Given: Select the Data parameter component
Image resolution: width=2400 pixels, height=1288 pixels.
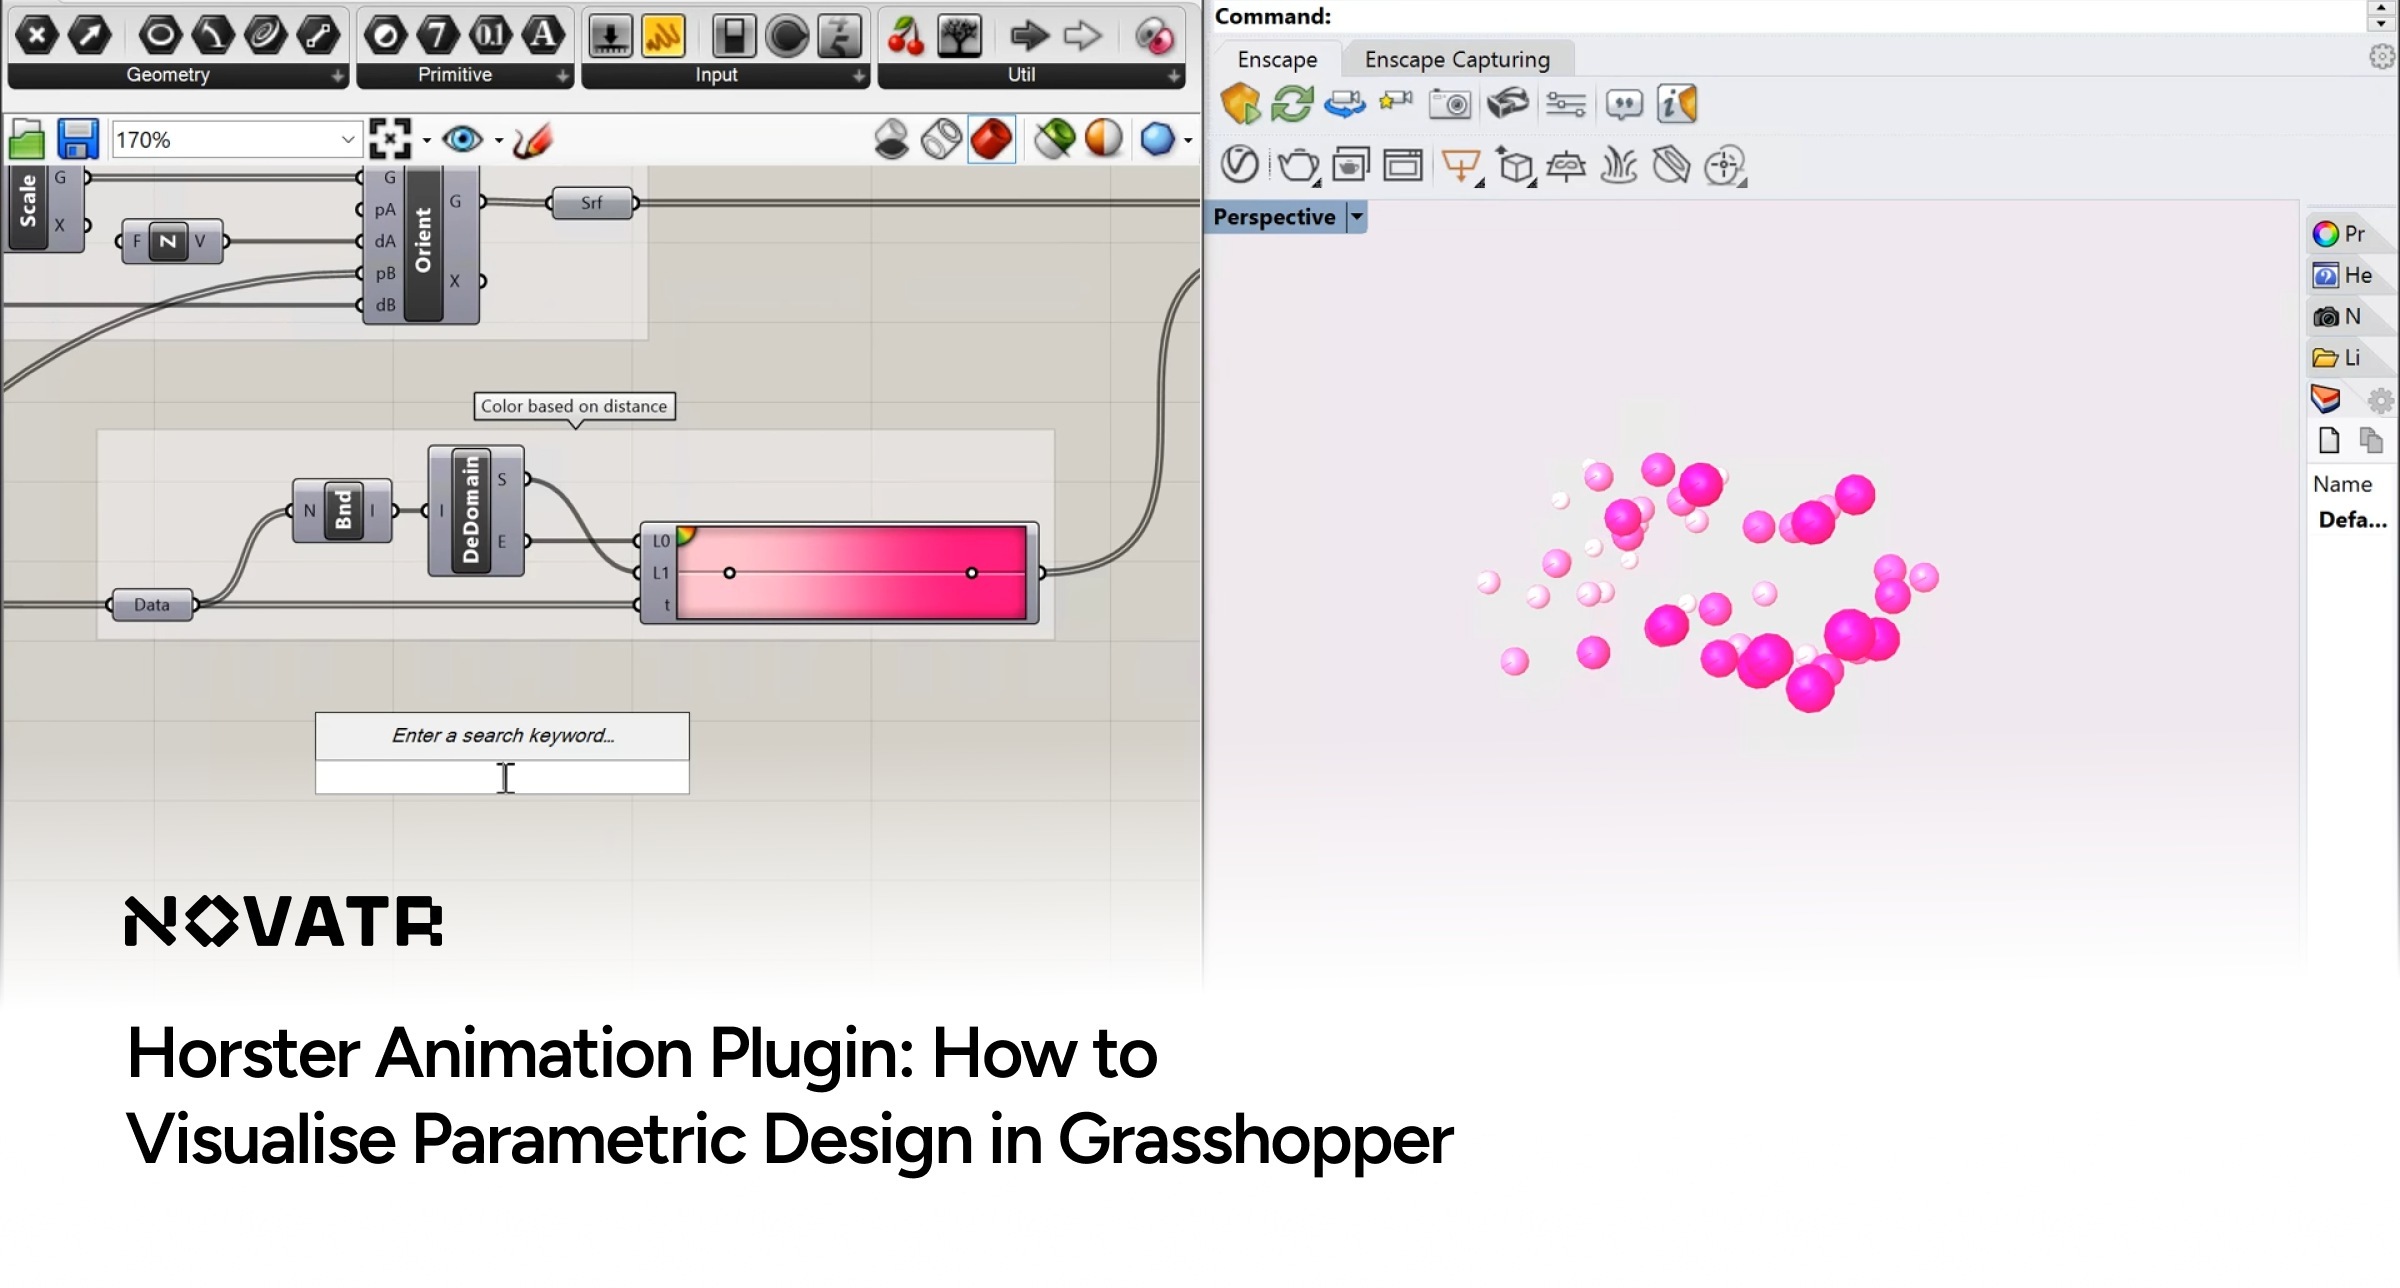Looking at the screenshot, I should click(152, 605).
